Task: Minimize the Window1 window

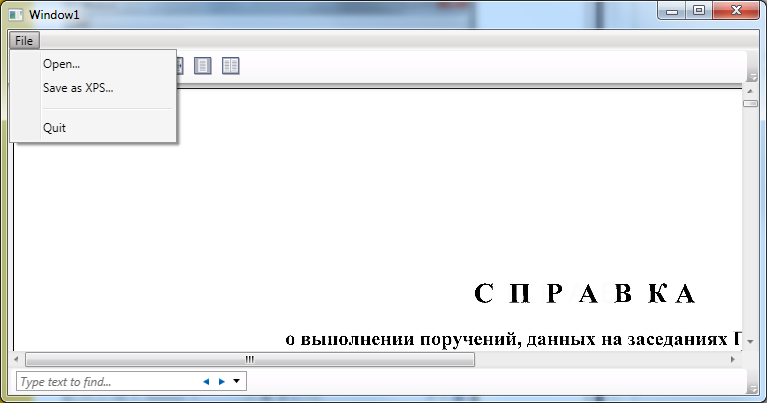Action: coord(672,10)
